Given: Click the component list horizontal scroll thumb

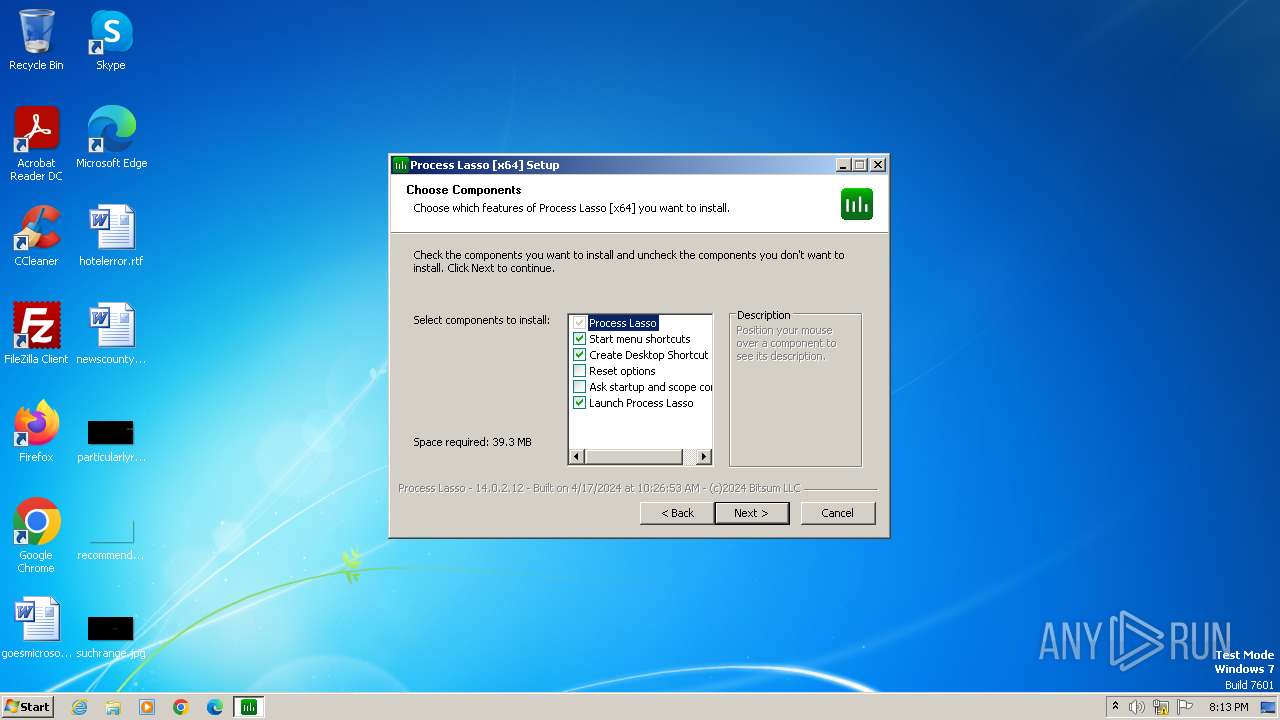Looking at the screenshot, I should click(x=633, y=457).
